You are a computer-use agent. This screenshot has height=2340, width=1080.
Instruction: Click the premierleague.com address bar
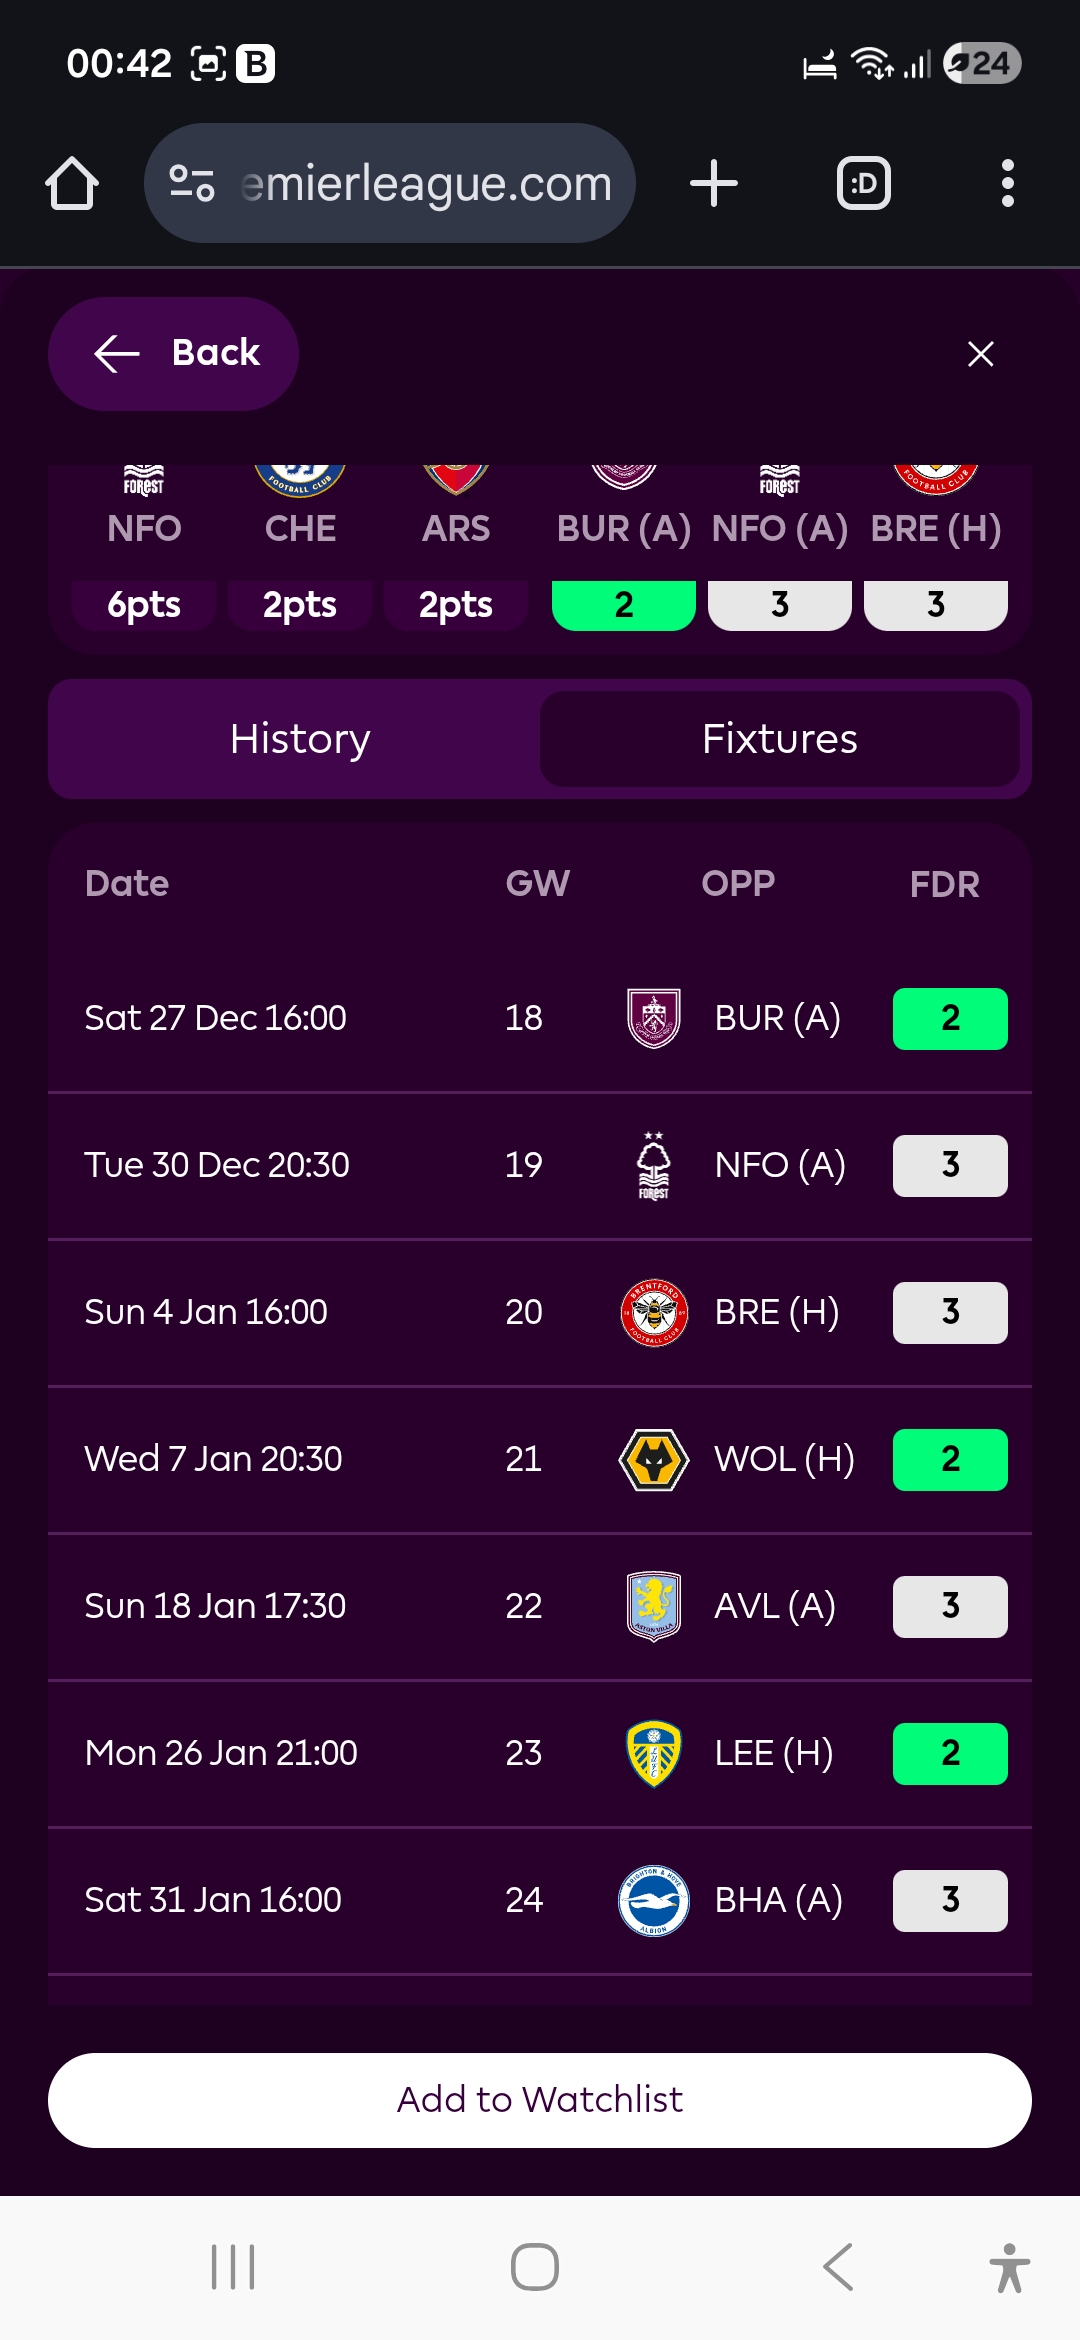tap(425, 184)
